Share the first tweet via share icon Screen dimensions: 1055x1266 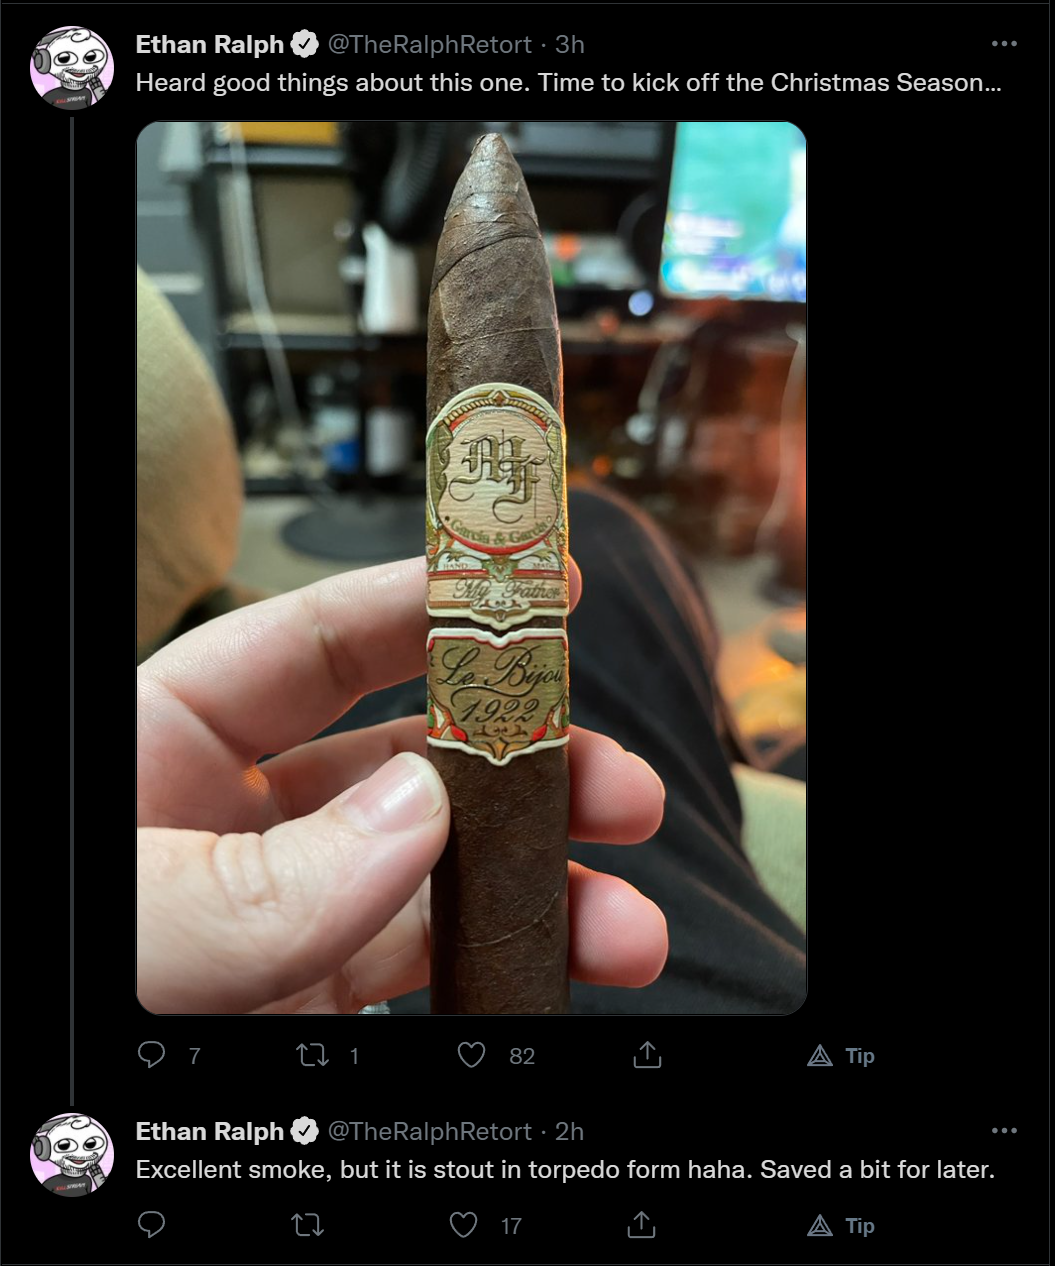coord(647,1054)
